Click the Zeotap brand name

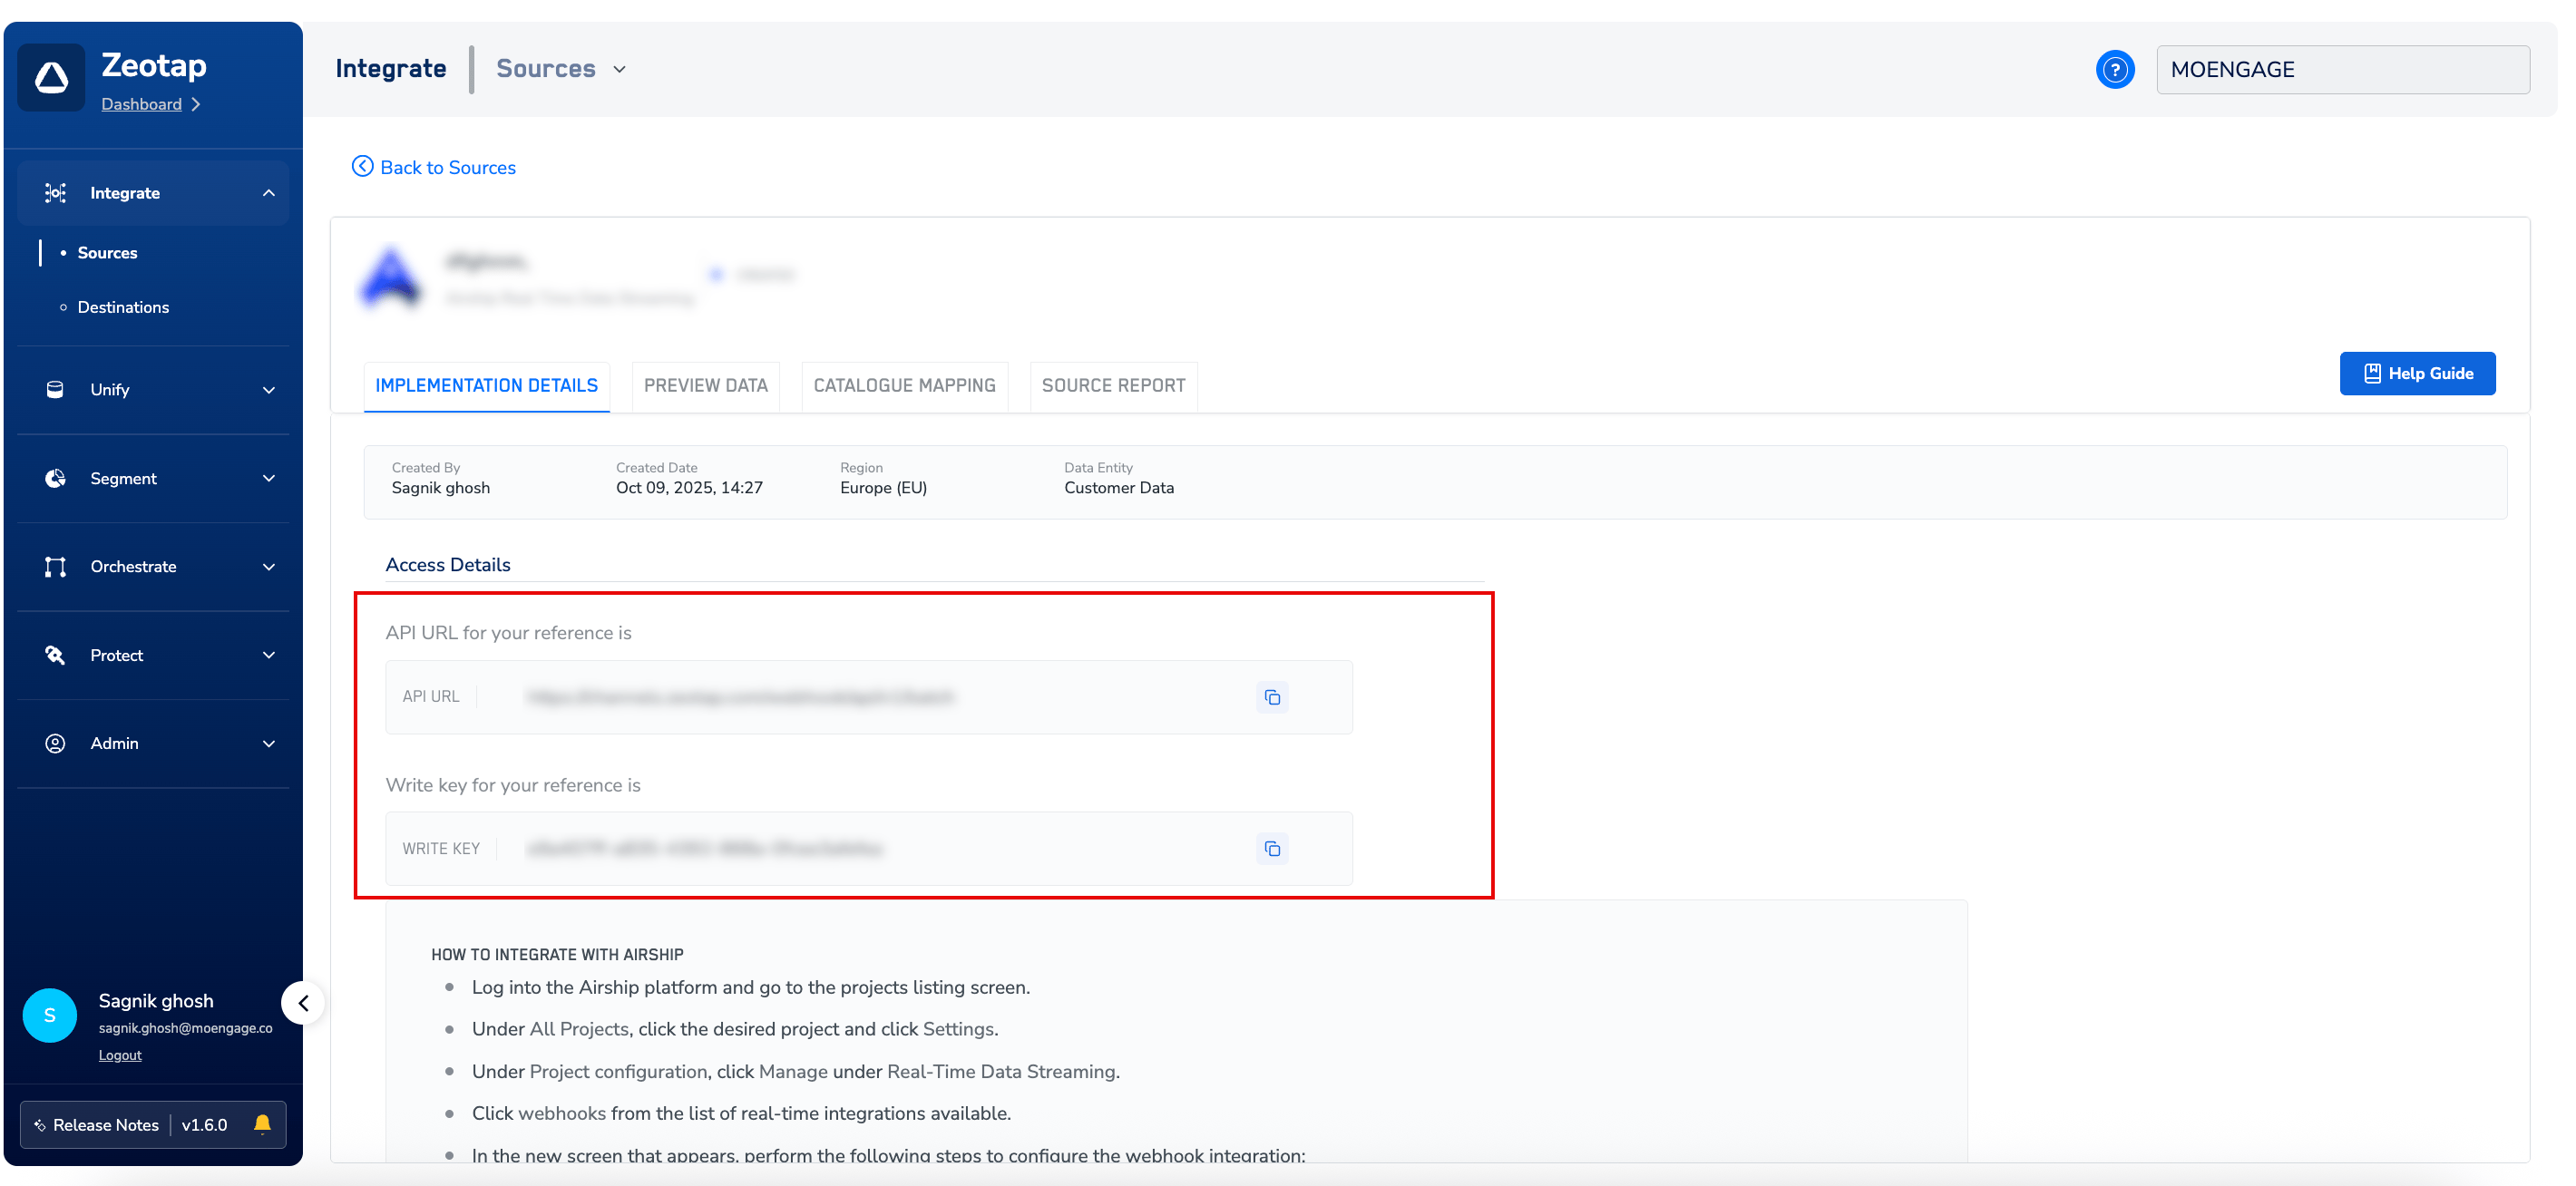(154, 65)
